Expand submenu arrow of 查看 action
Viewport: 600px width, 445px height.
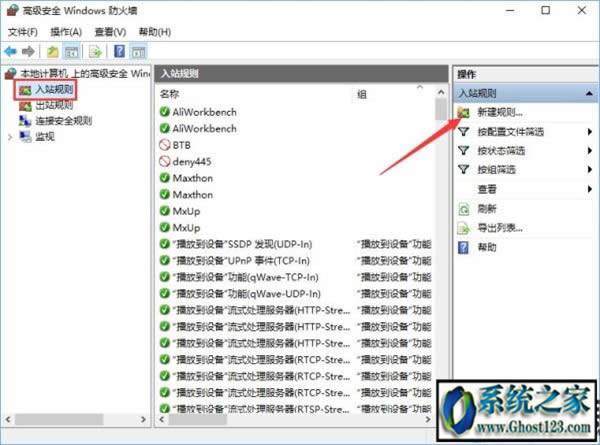pyautogui.click(x=590, y=189)
